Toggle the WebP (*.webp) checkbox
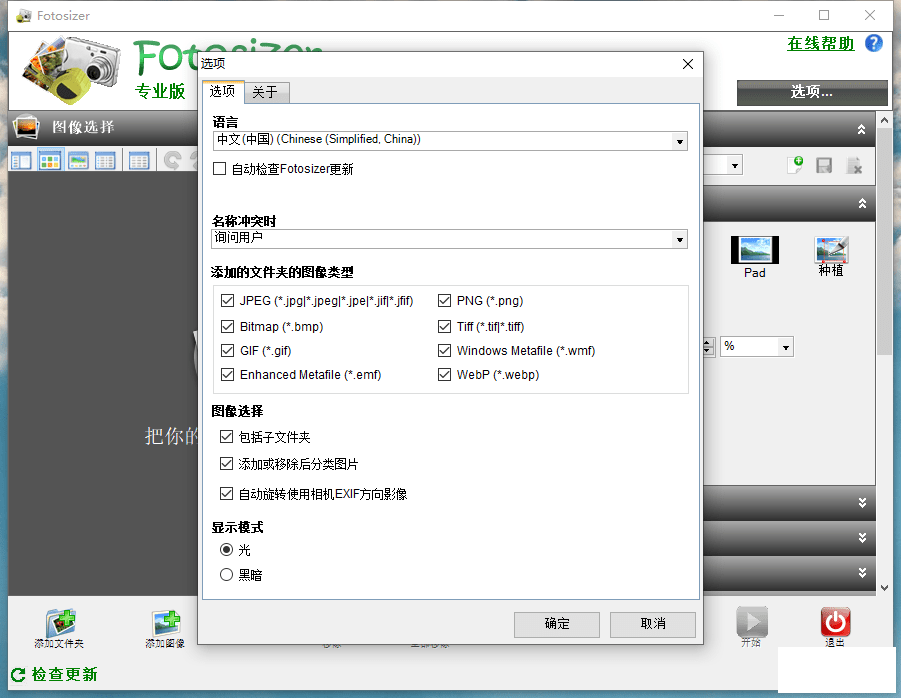Viewport: 901px width, 698px height. [444, 375]
